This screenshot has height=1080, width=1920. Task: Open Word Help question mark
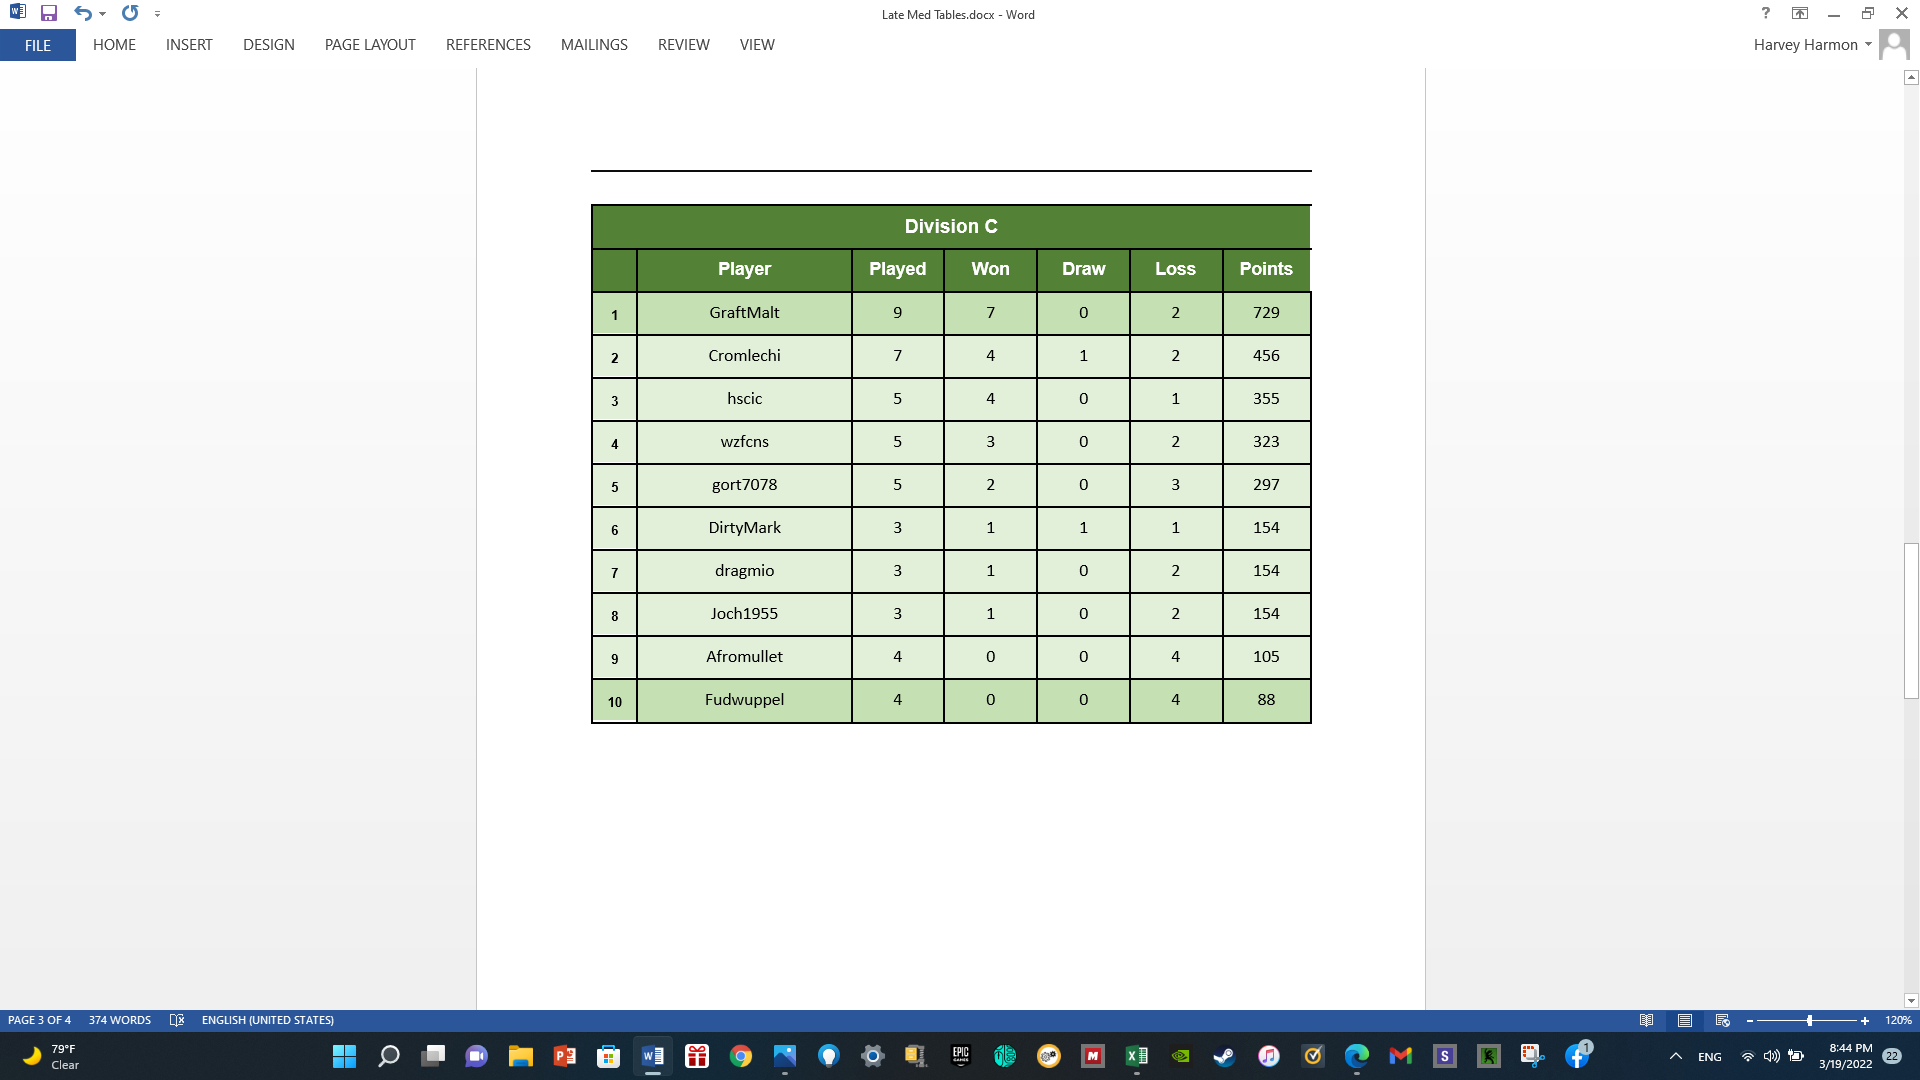tap(1765, 14)
